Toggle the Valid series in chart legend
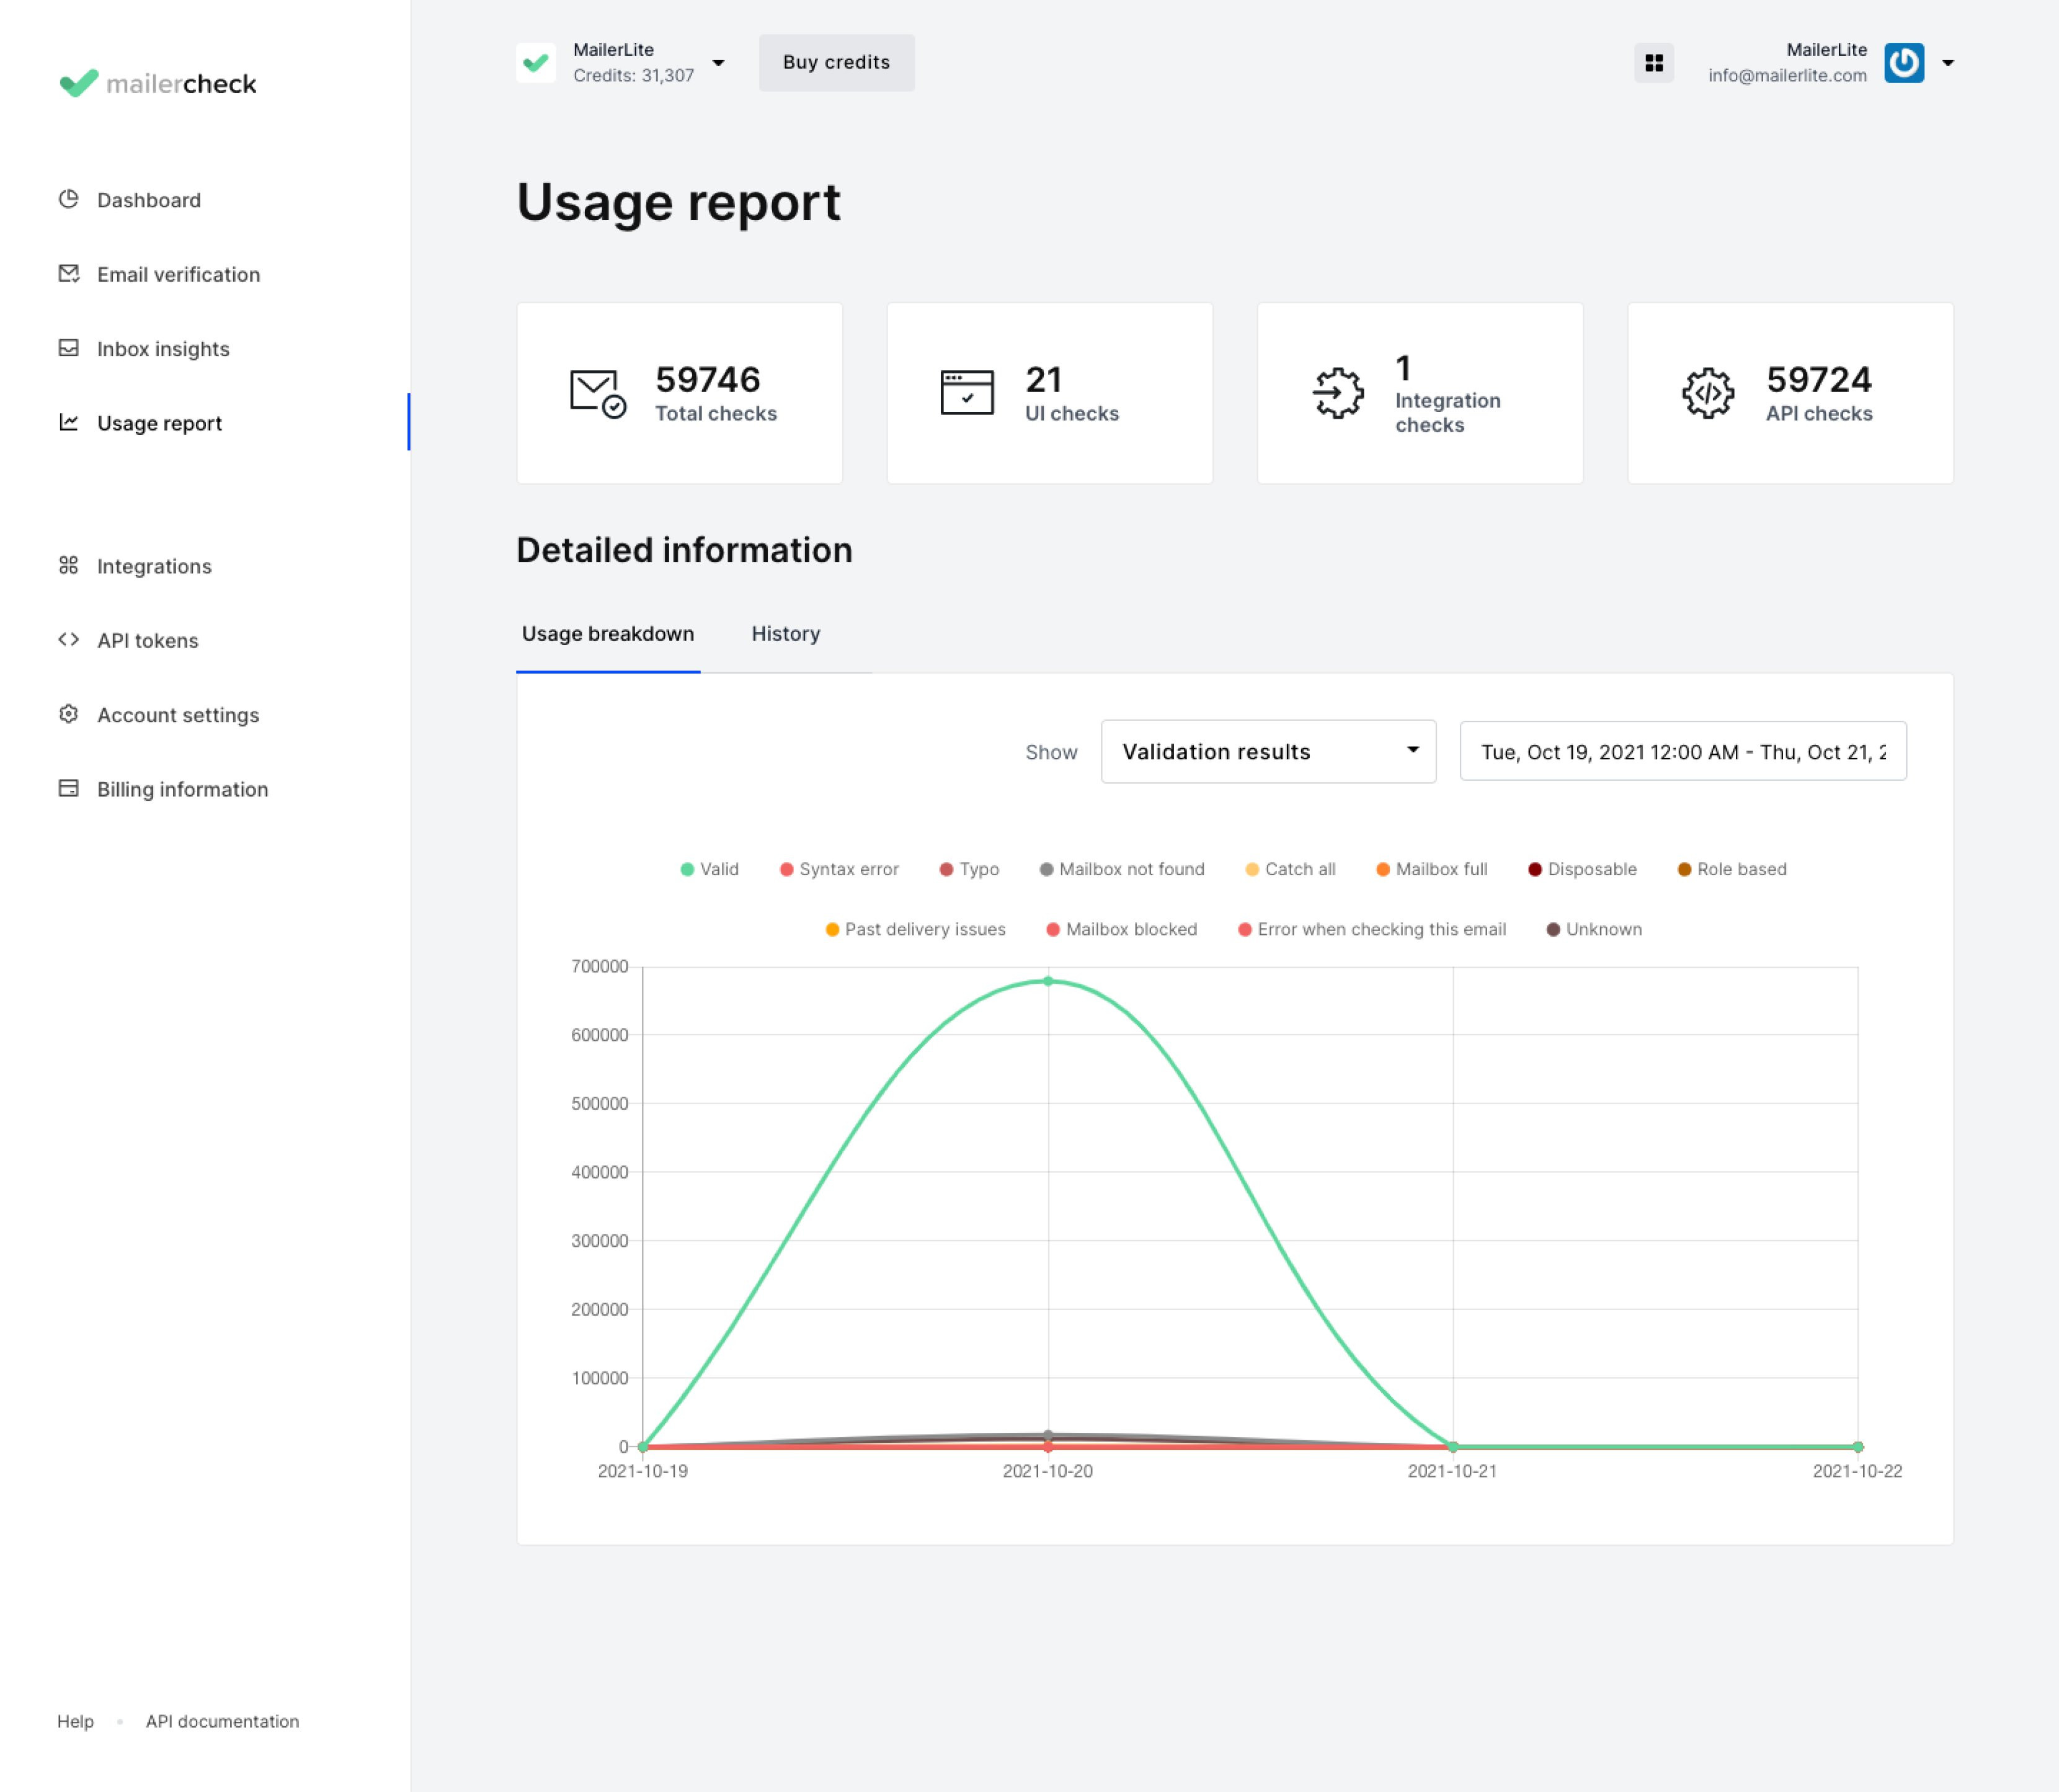 click(x=709, y=869)
